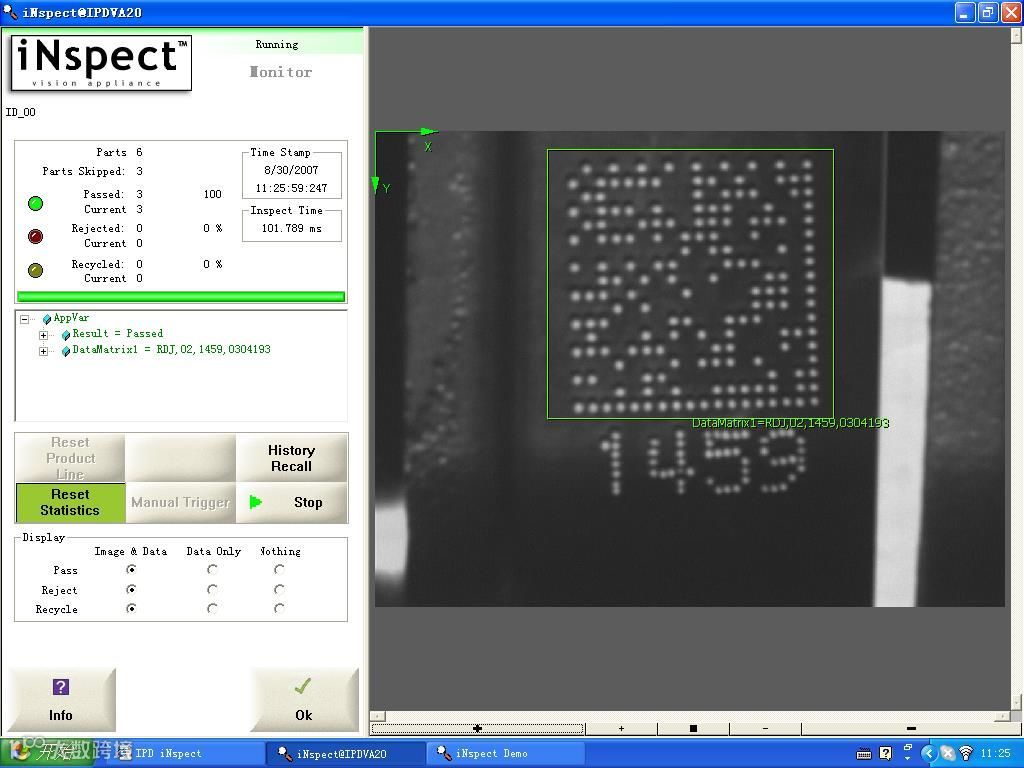Click the Result variable cube icon
The height and width of the screenshot is (768, 1024).
click(66, 334)
